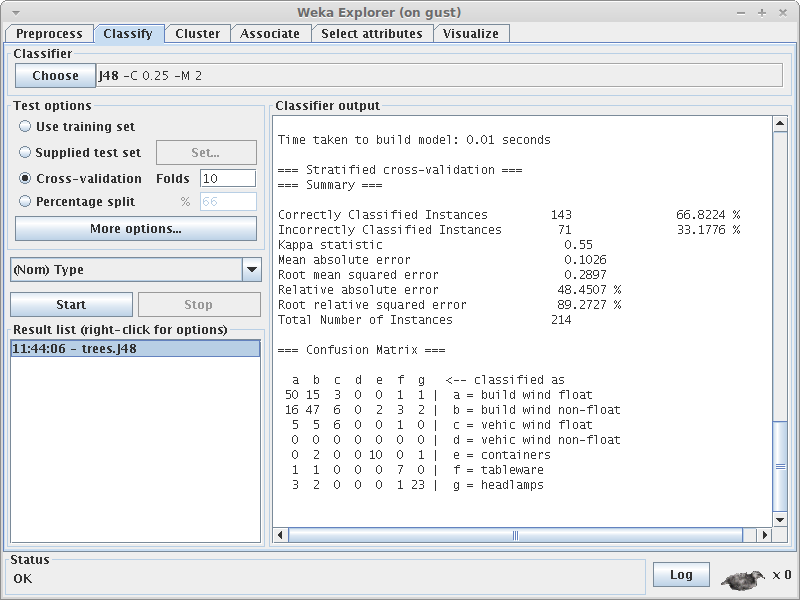Click the Folds input field
This screenshot has height=600, width=800.
pos(228,179)
